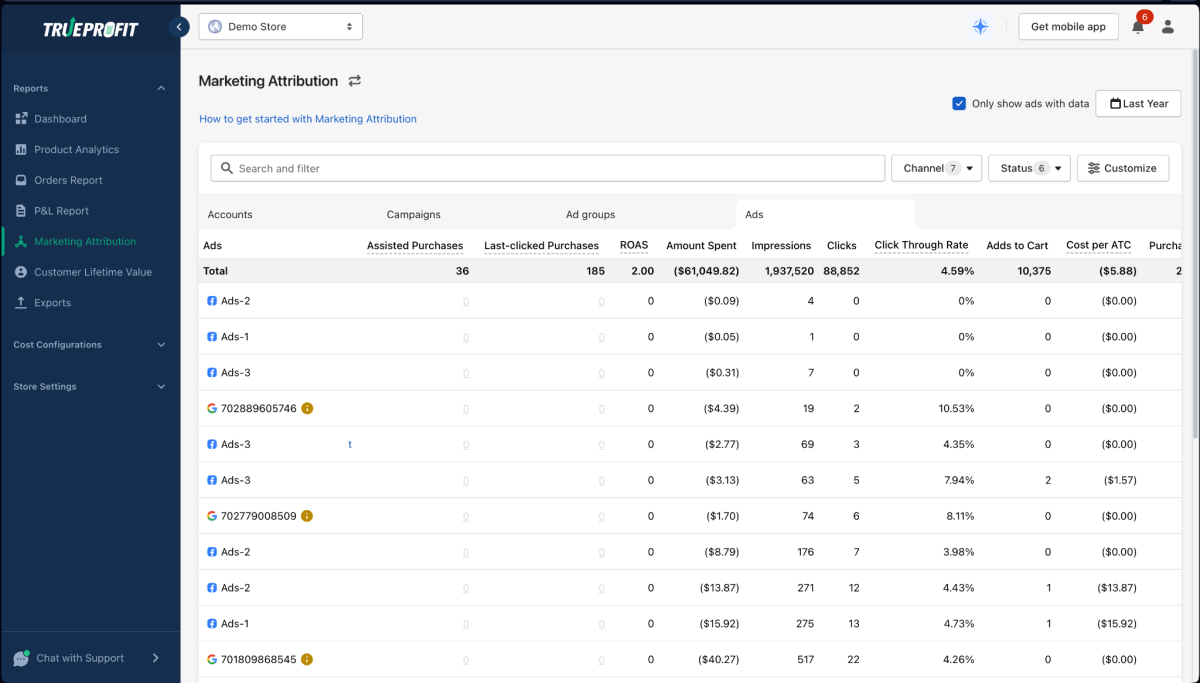Click the P&L Report sidebar icon
The height and width of the screenshot is (683, 1200).
[x=22, y=211]
